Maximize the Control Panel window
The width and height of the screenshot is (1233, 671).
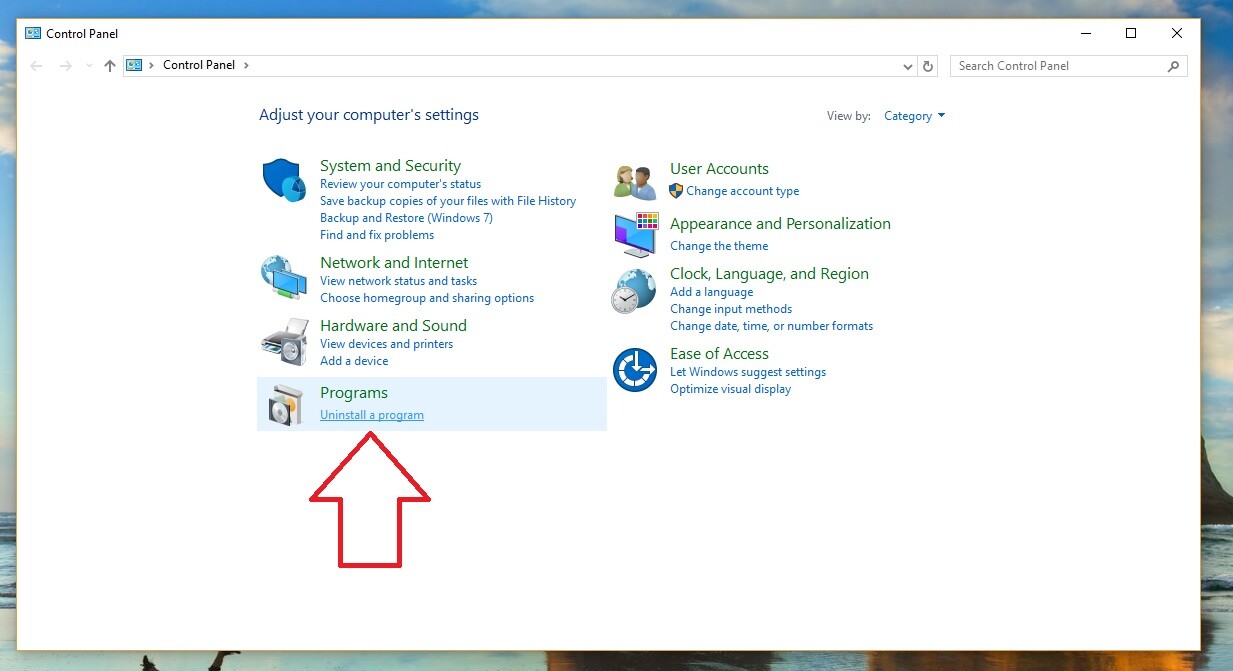coord(1131,33)
